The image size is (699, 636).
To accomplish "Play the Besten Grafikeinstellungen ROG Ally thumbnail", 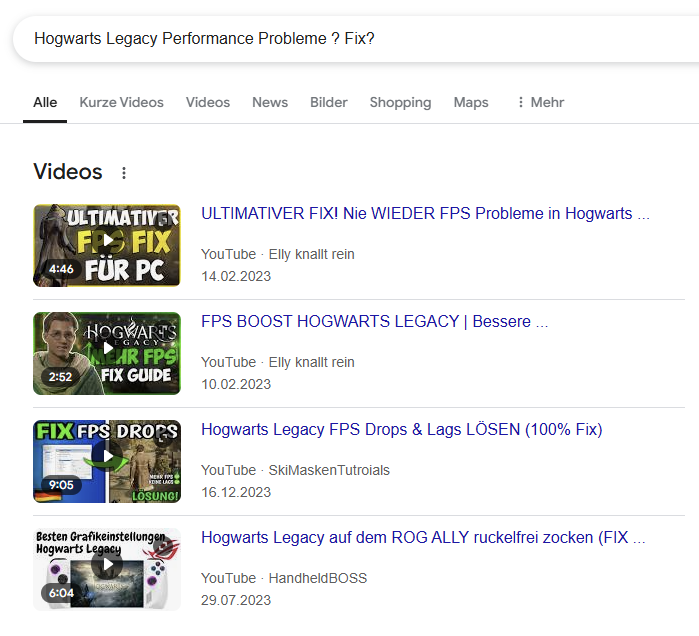I will click(107, 569).
